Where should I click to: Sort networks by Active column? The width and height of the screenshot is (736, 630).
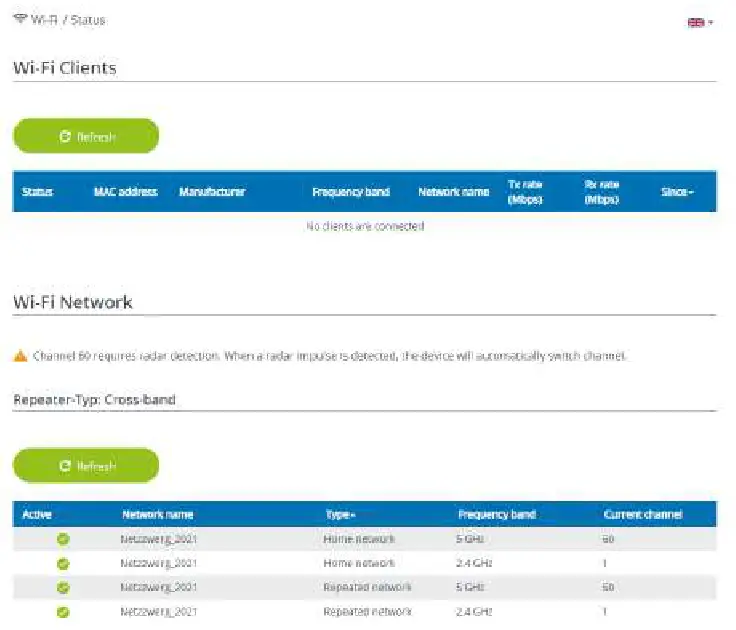37,515
